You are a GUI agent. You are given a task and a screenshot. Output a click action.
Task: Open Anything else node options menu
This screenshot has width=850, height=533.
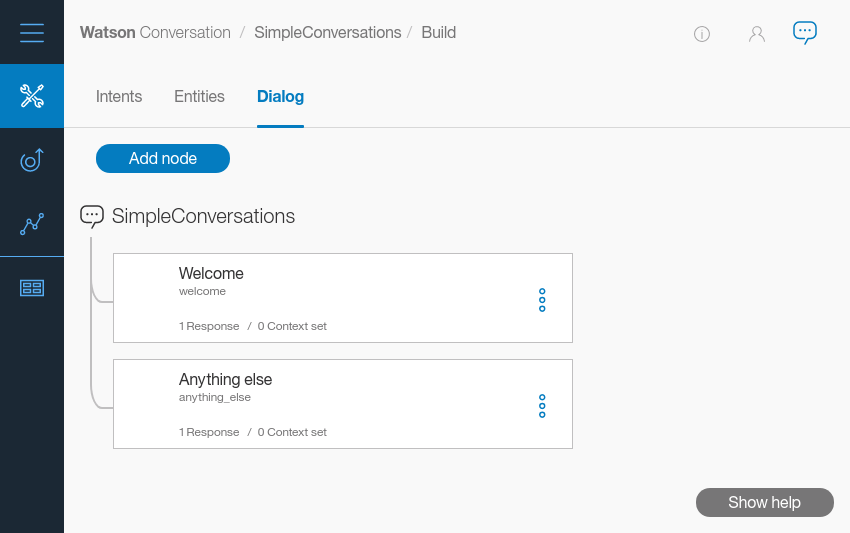pyautogui.click(x=542, y=406)
